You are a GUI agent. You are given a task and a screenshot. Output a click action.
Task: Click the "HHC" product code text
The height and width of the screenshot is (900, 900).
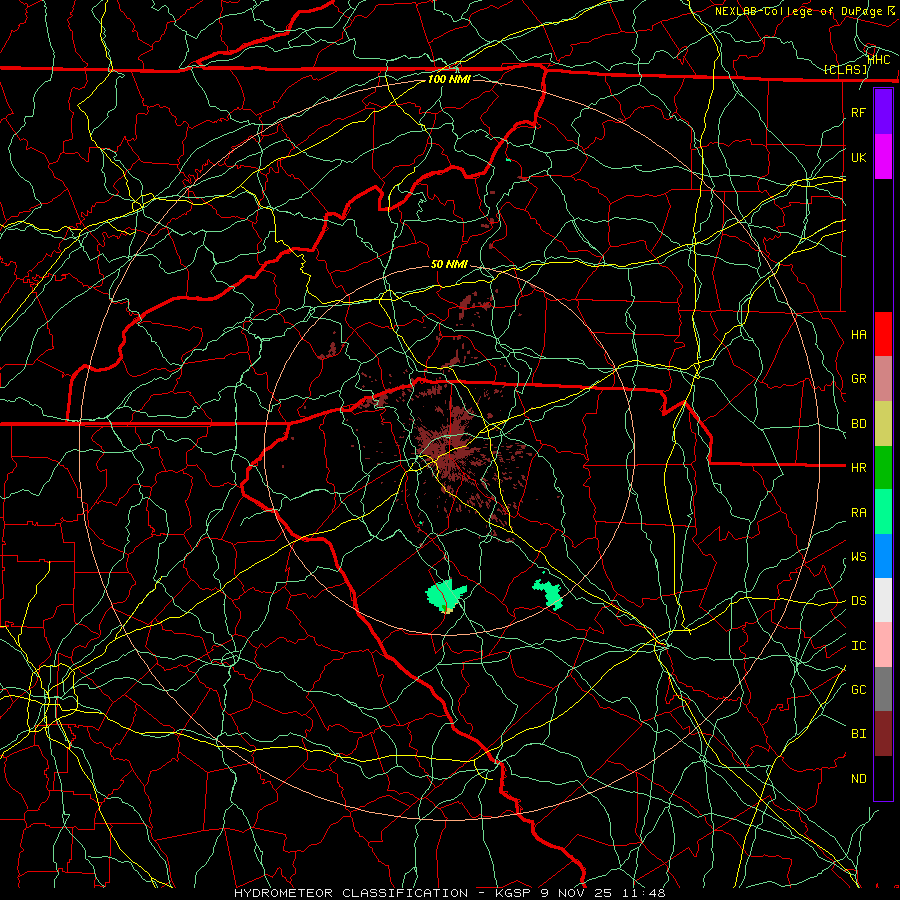point(878,59)
